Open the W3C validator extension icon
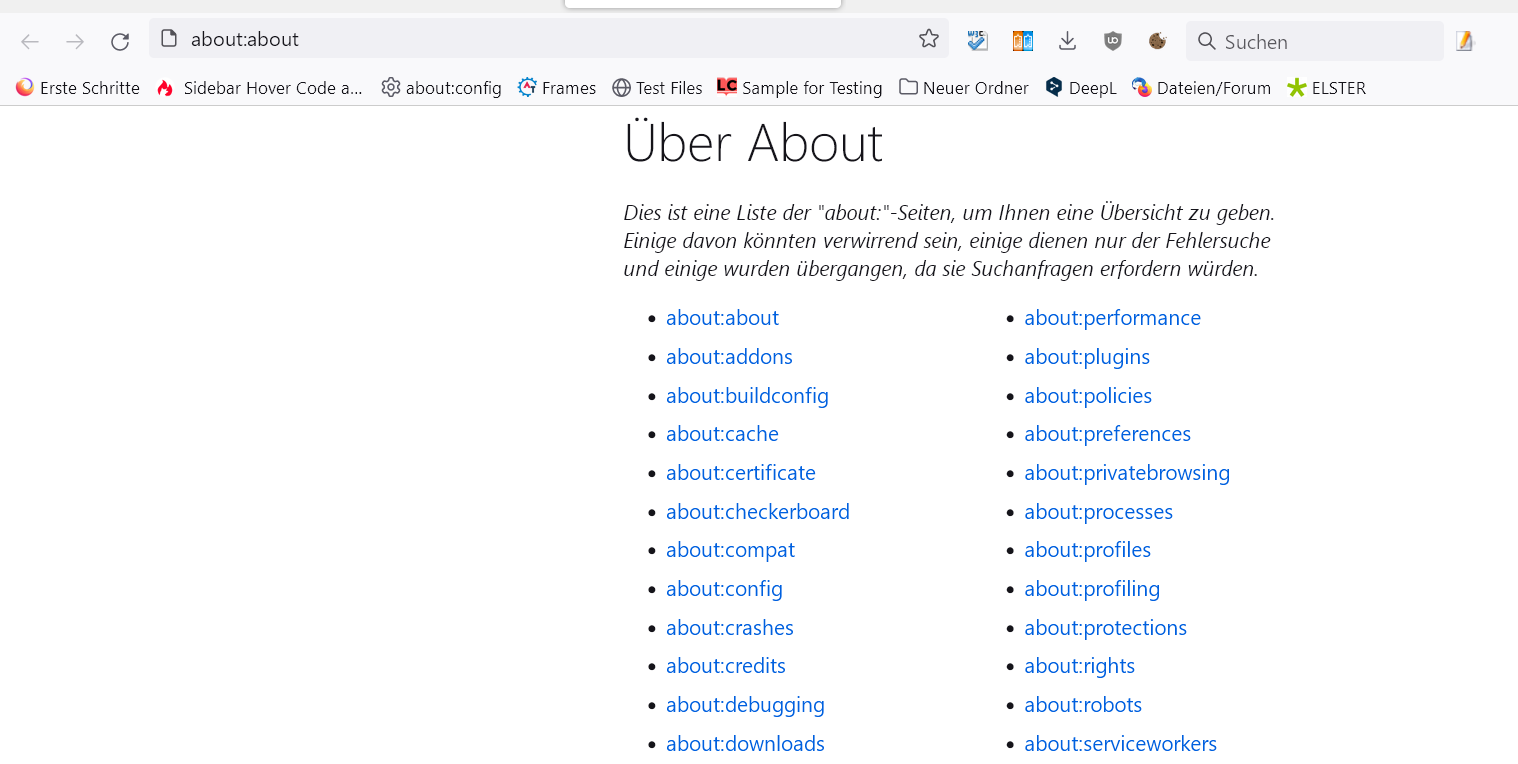Screen dimensions: 1518x764 tap(977, 41)
